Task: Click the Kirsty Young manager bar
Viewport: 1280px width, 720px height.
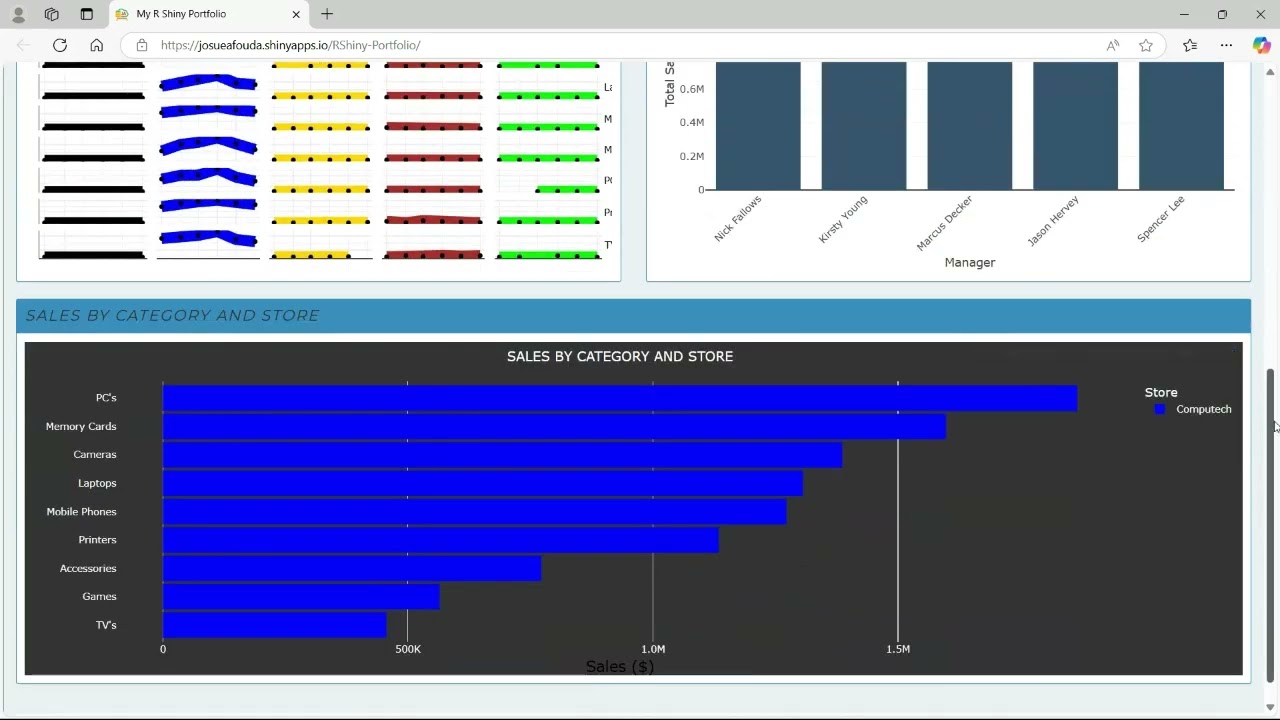Action: tap(864, 125)
